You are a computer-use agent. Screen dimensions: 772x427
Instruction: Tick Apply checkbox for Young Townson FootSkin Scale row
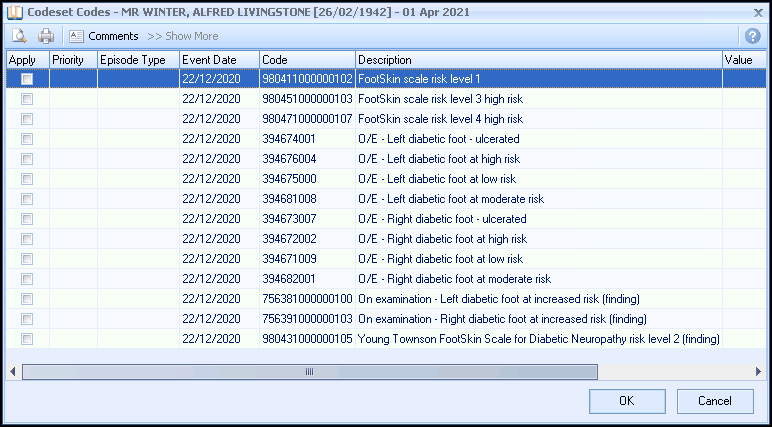[27, 339]
